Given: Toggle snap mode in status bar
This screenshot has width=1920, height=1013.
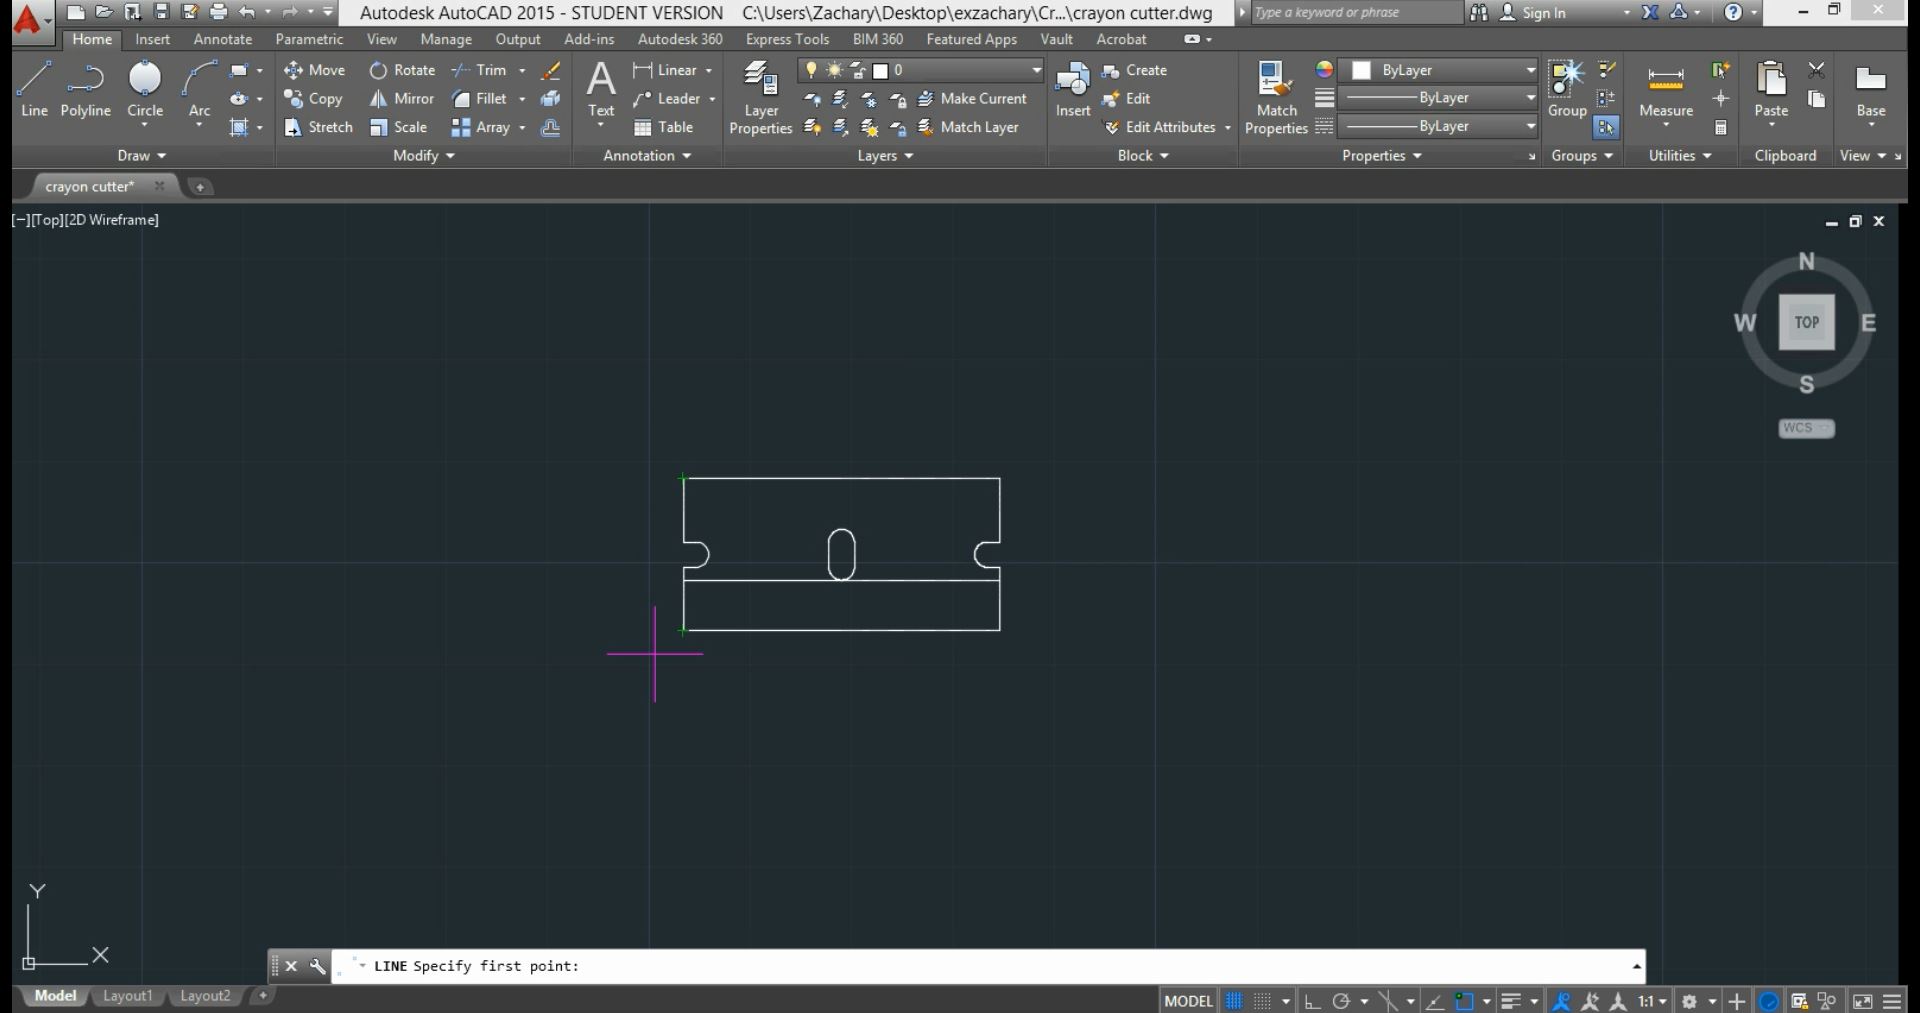Looking at the screenshot, I should (1263, 1001).
